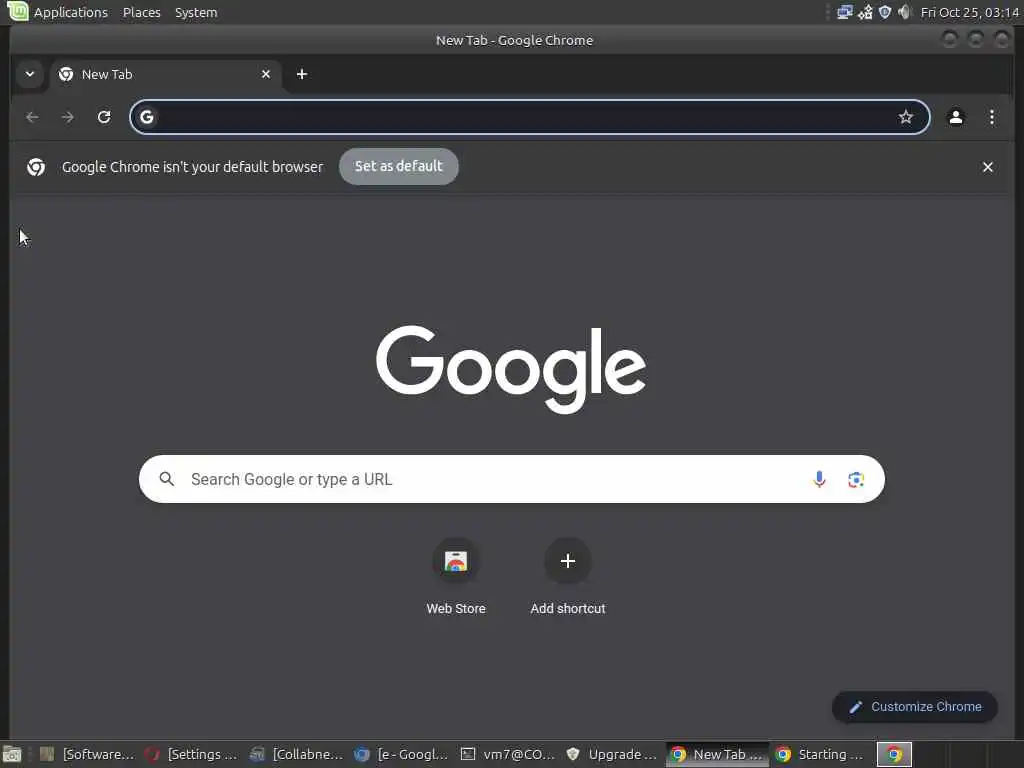Image resolution: width=1024 pixels, height=768 pixels.
Task: Open the Places menu
Action: (142, 12)
